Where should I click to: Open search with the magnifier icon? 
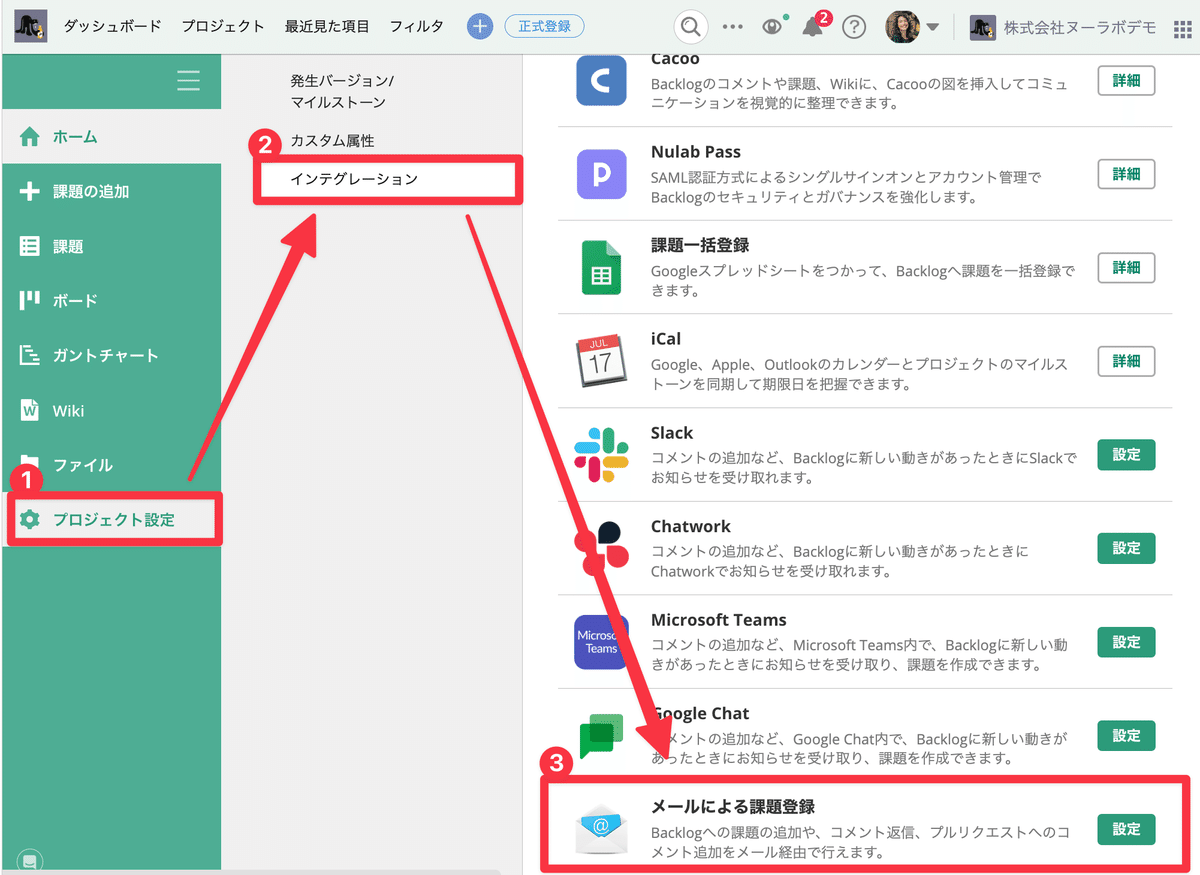coord(690,27)
